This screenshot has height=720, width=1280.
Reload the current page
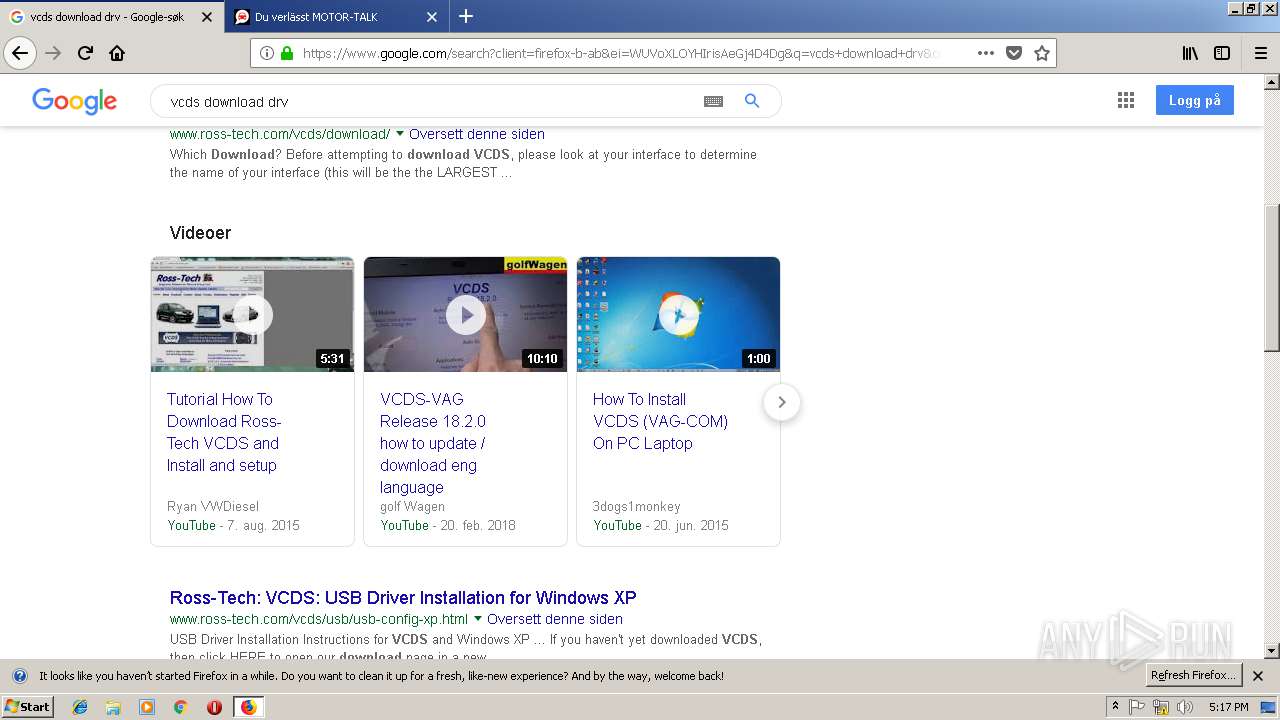[85, 53]
